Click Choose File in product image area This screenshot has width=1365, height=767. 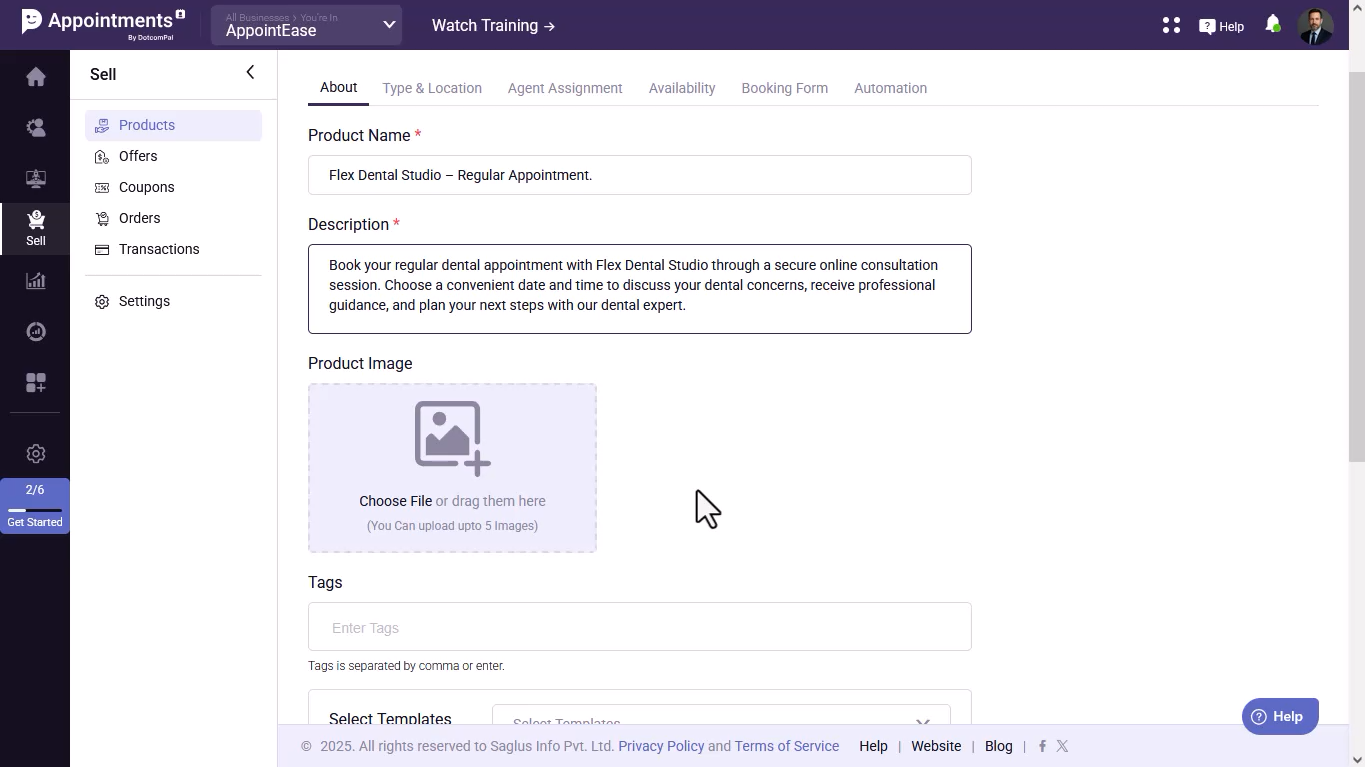(x=395, y=501)
